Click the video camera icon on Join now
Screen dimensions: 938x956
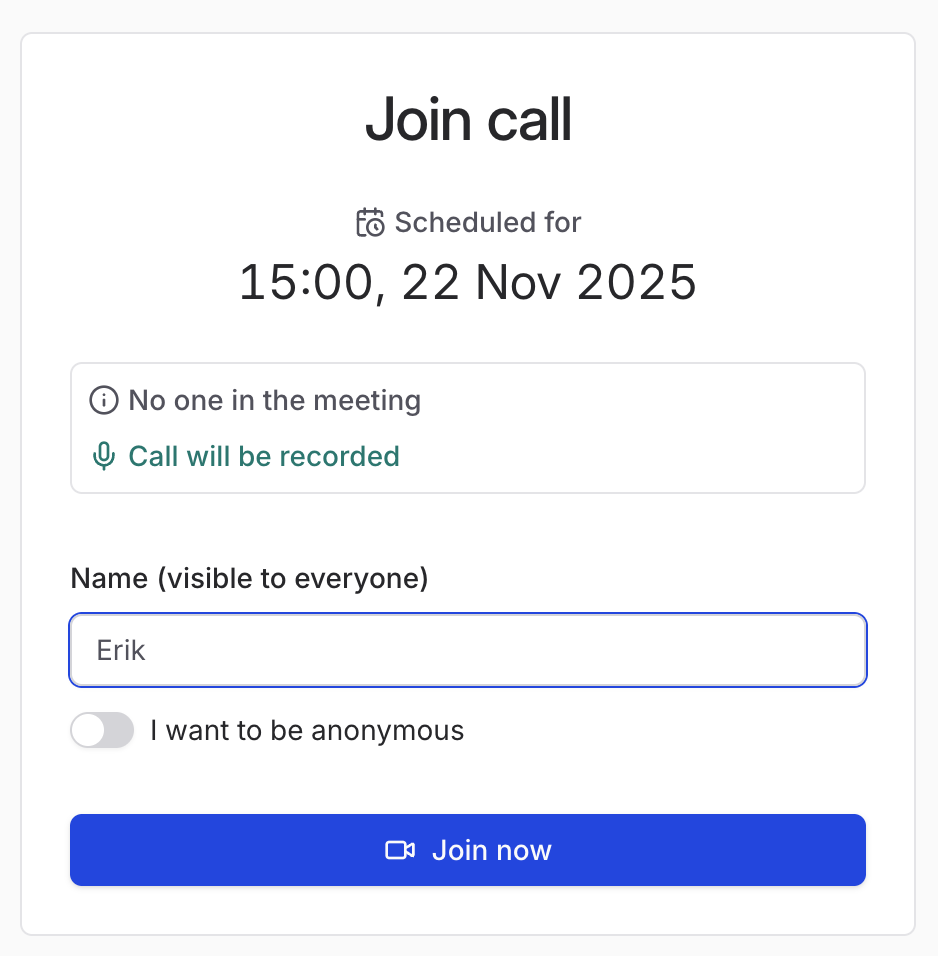pos(400,850)
